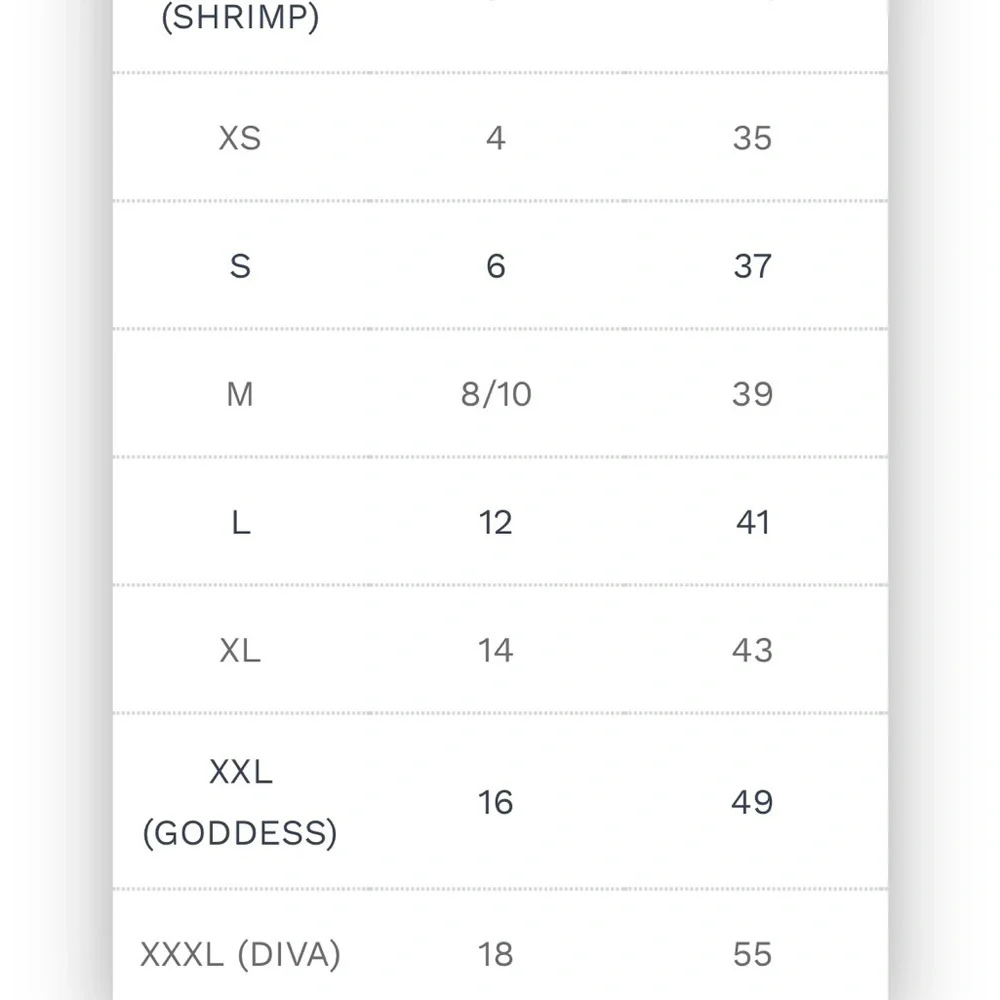This screenshot has height=1000, width=1000.
Task: Select the XL size label
Action: coord(240,650)
